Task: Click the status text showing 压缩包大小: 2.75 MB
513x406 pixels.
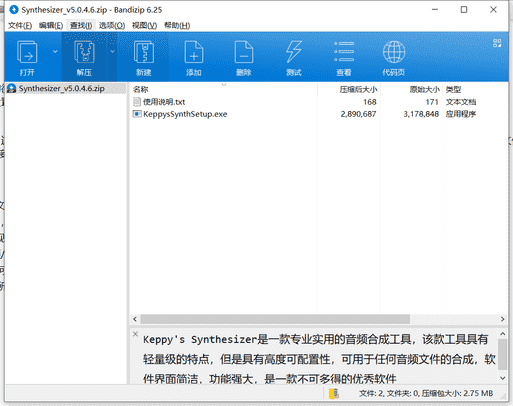Action: (457, 394)
